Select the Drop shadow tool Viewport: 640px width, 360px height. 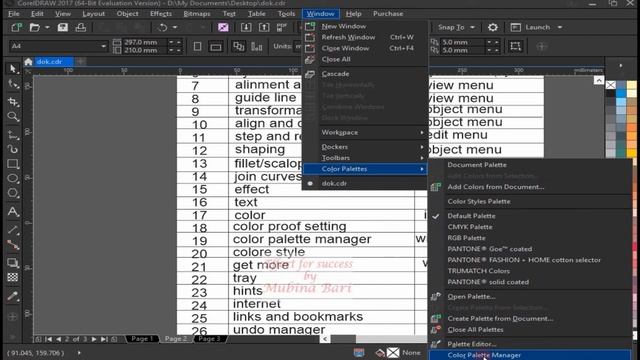13,262
